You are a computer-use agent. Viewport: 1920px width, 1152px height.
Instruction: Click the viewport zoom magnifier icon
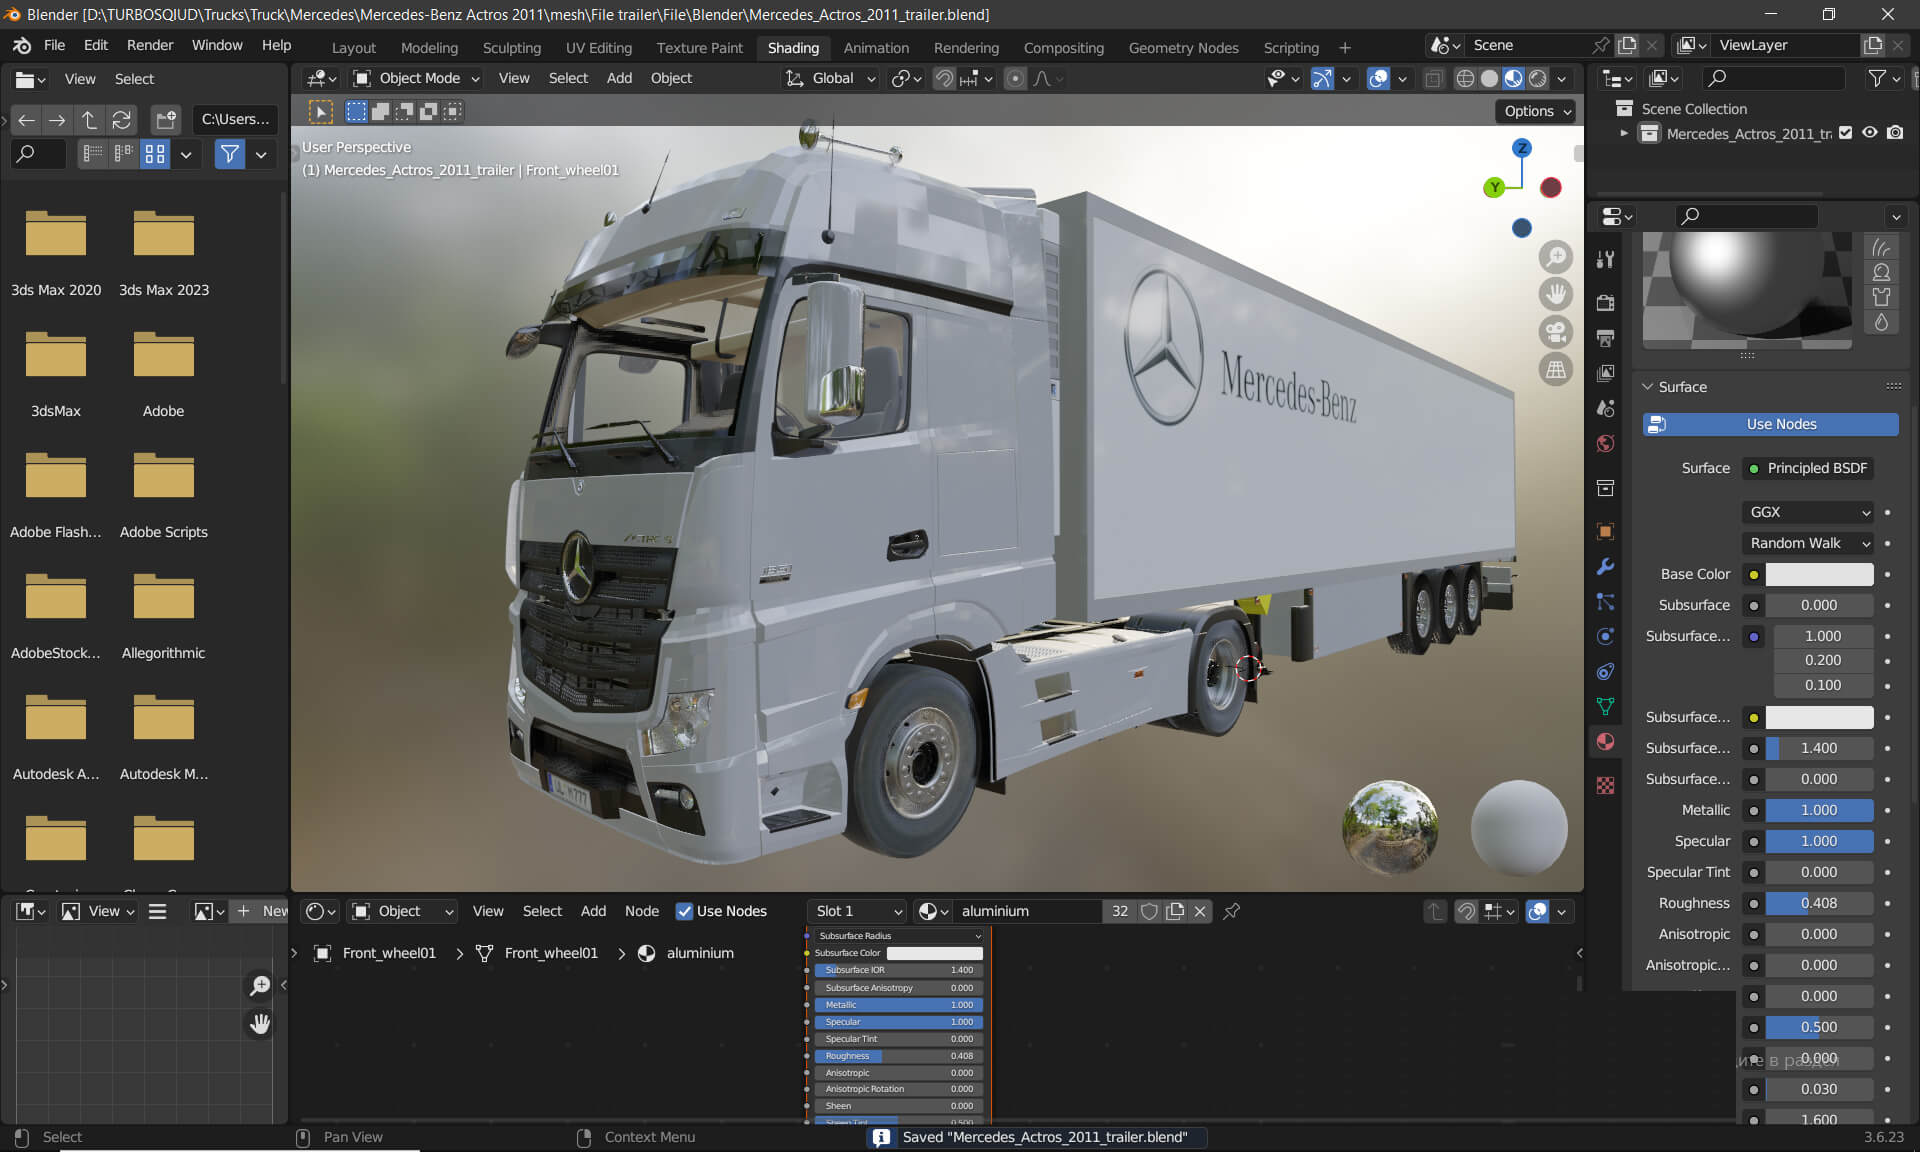tap(1555, 258)
